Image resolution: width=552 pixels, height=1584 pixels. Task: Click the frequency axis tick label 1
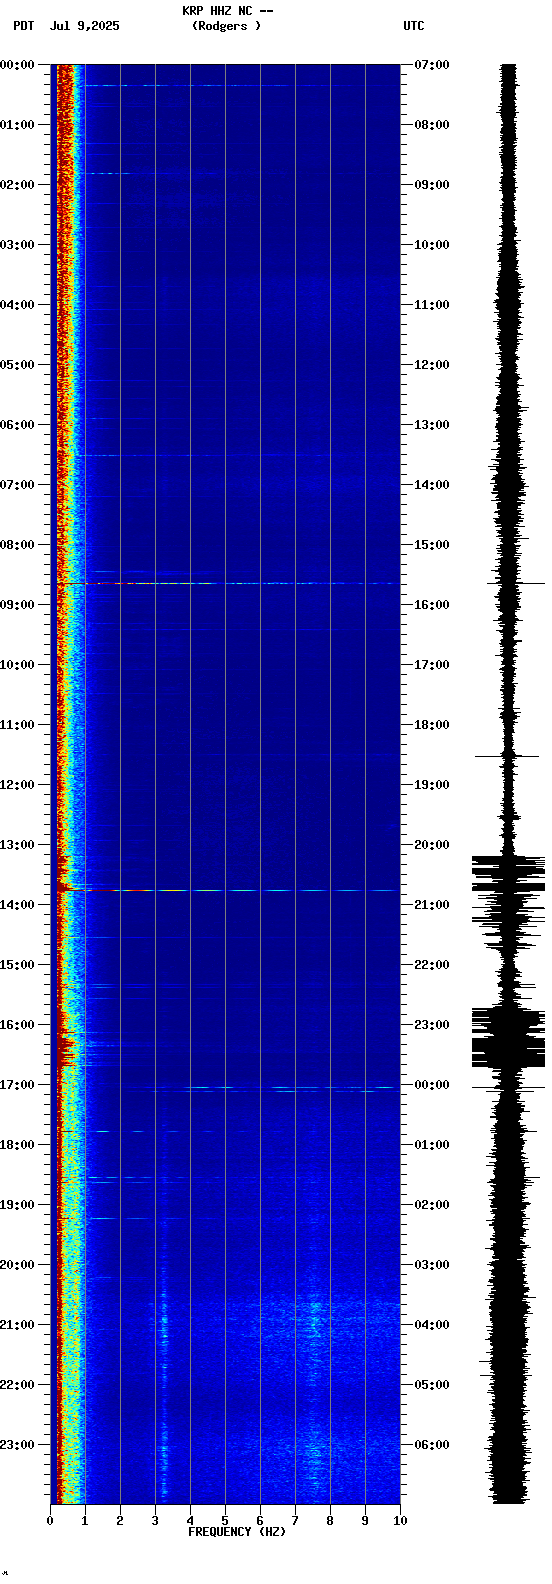(85, 1521)
